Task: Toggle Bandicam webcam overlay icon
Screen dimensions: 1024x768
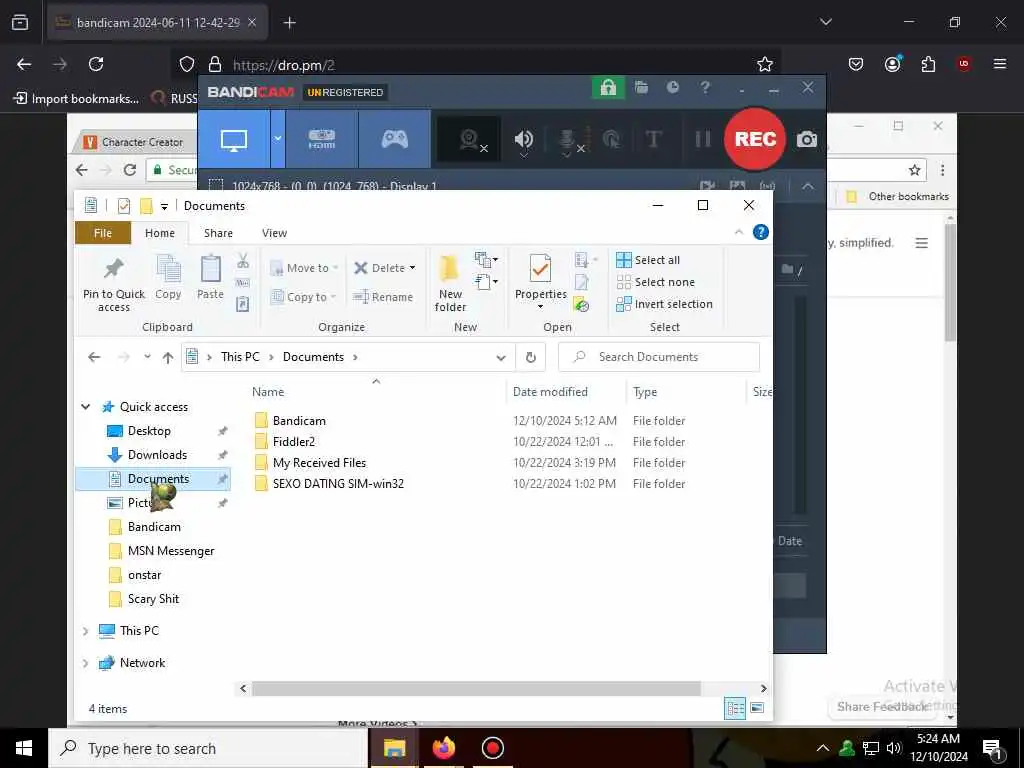Action: click(x=470, y=139)
